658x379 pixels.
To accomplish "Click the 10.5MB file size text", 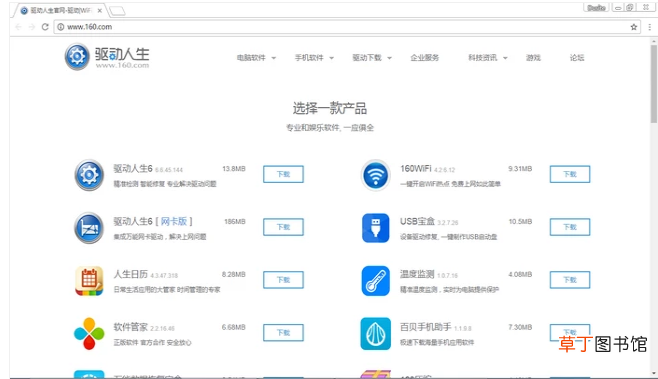I will pos(520,222).
